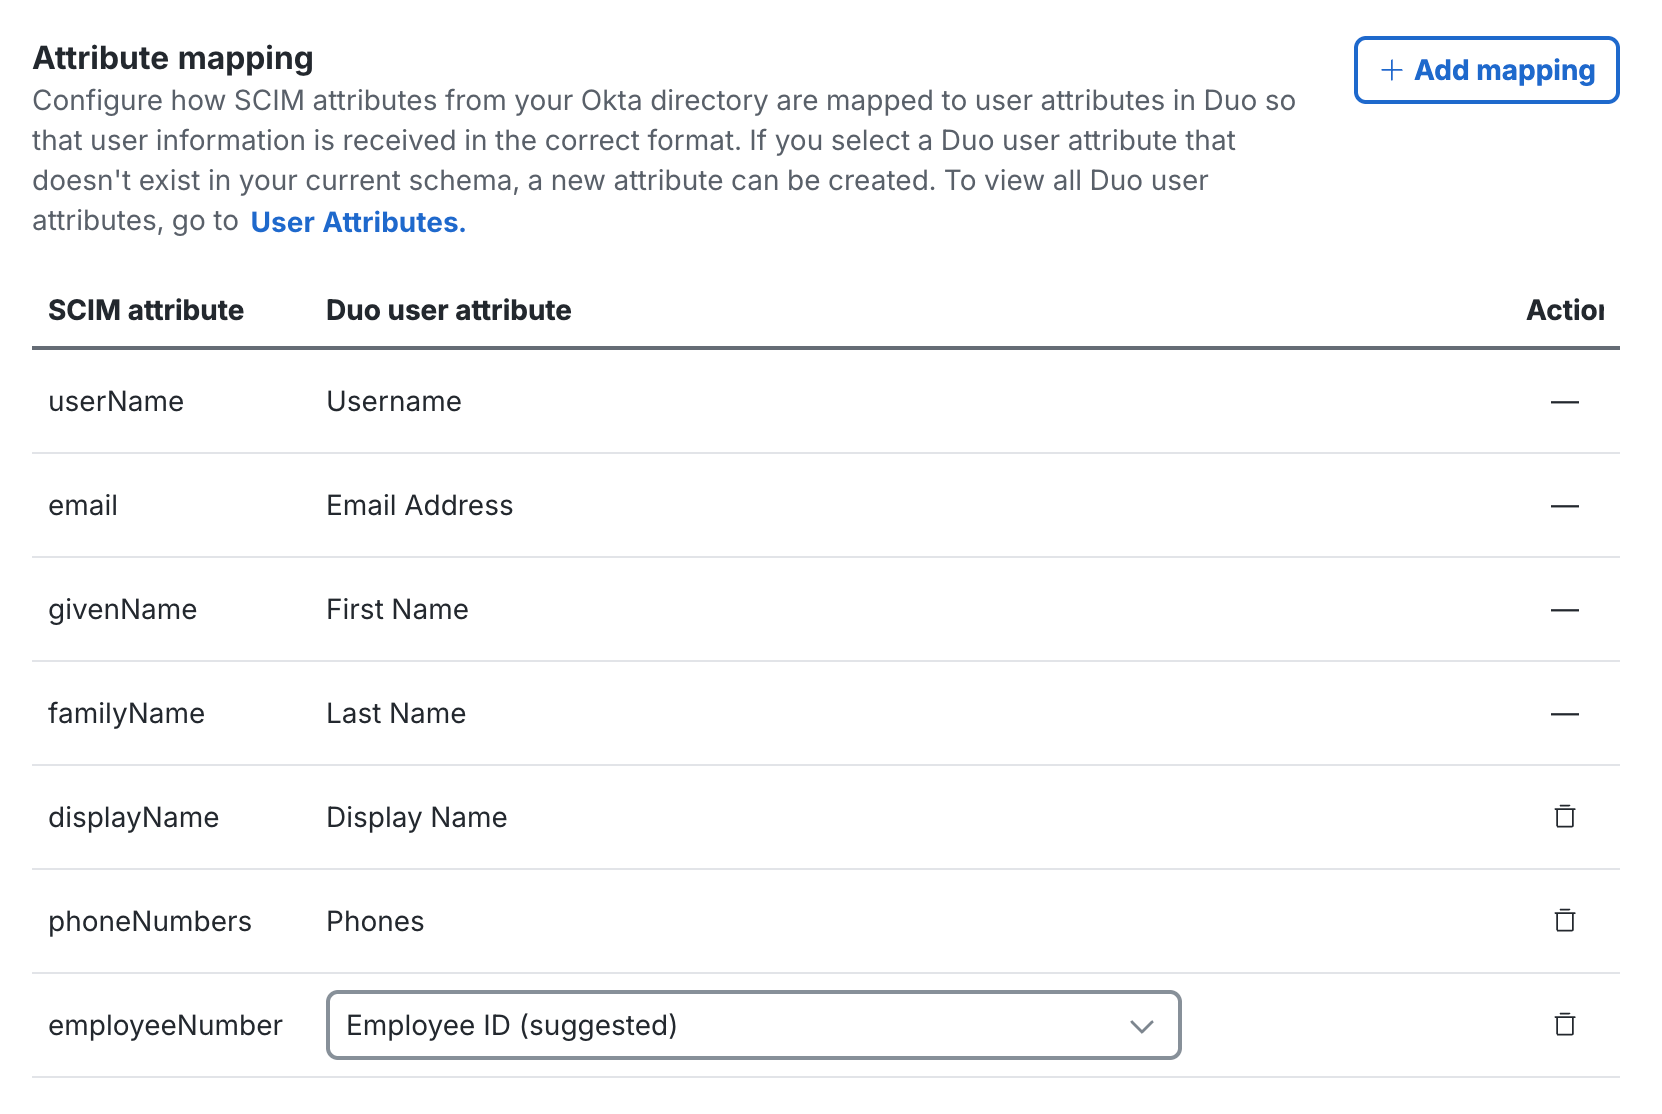The width and height of the screenshot is (1662, 1114).
Task: Open the User Attributes link
Action: [x=358, y=222]
